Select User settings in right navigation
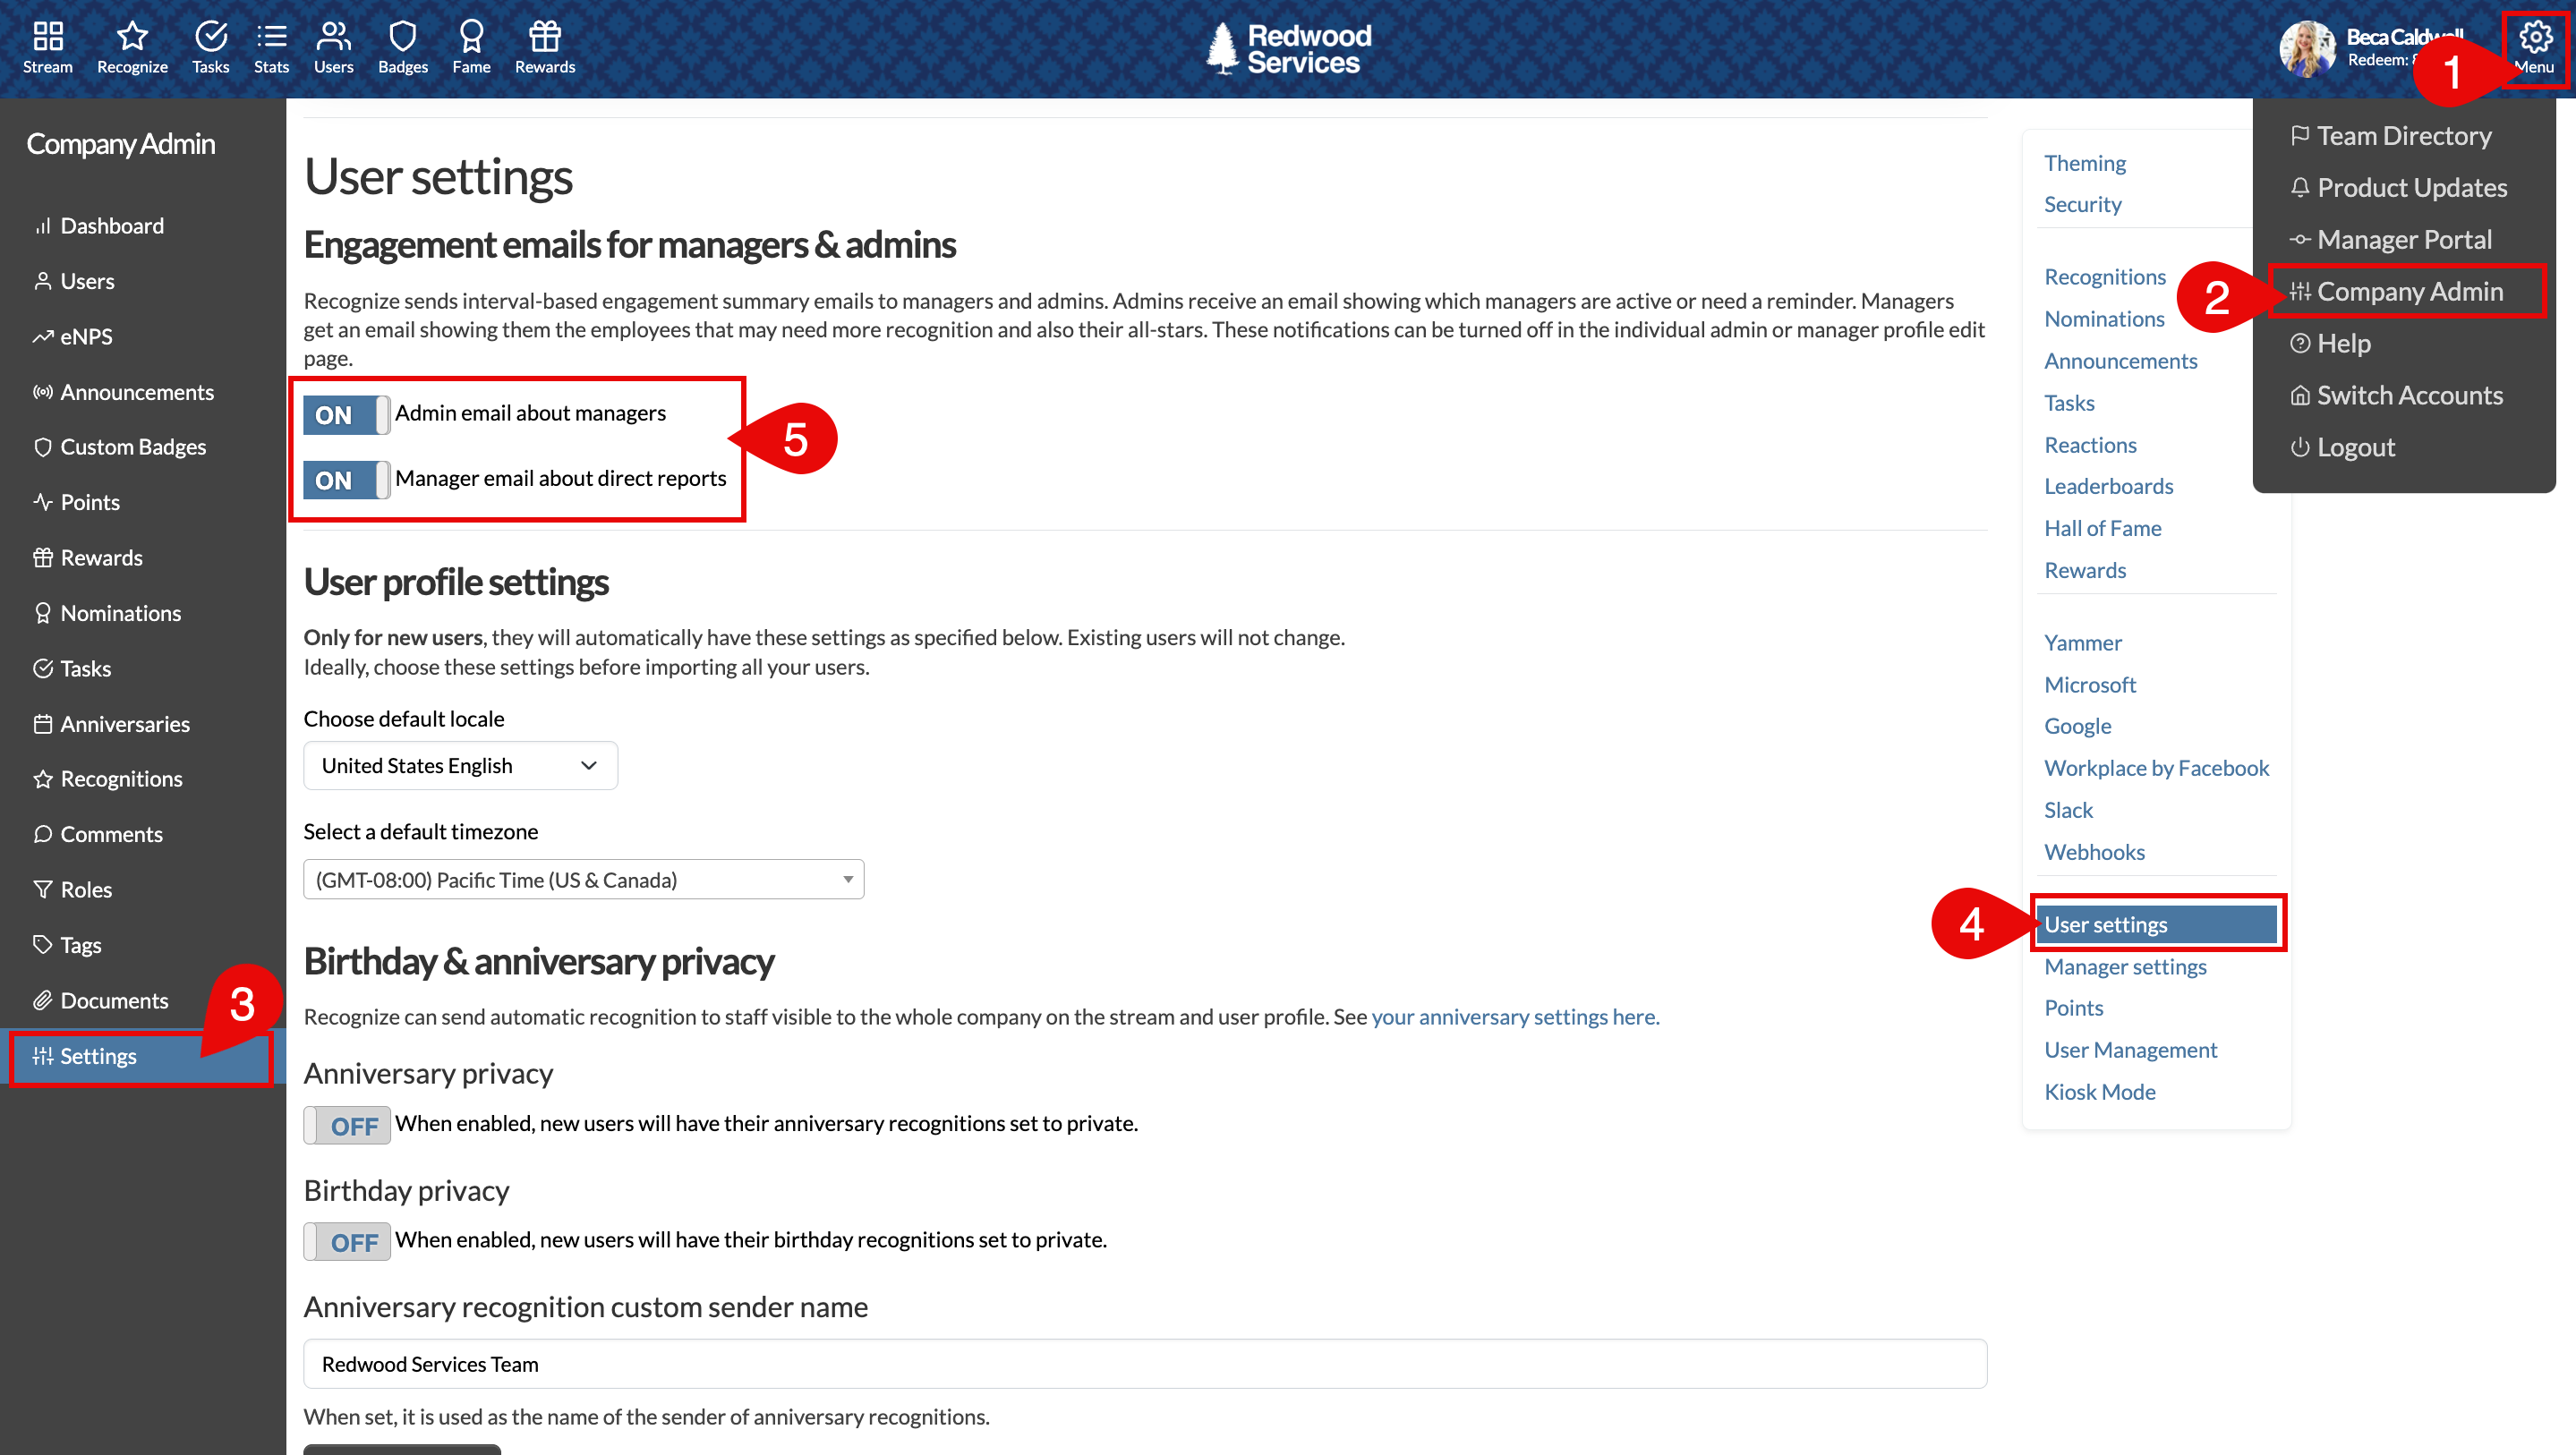The width and height of the screenshot is (2576, 1455). coord(2156,924)
